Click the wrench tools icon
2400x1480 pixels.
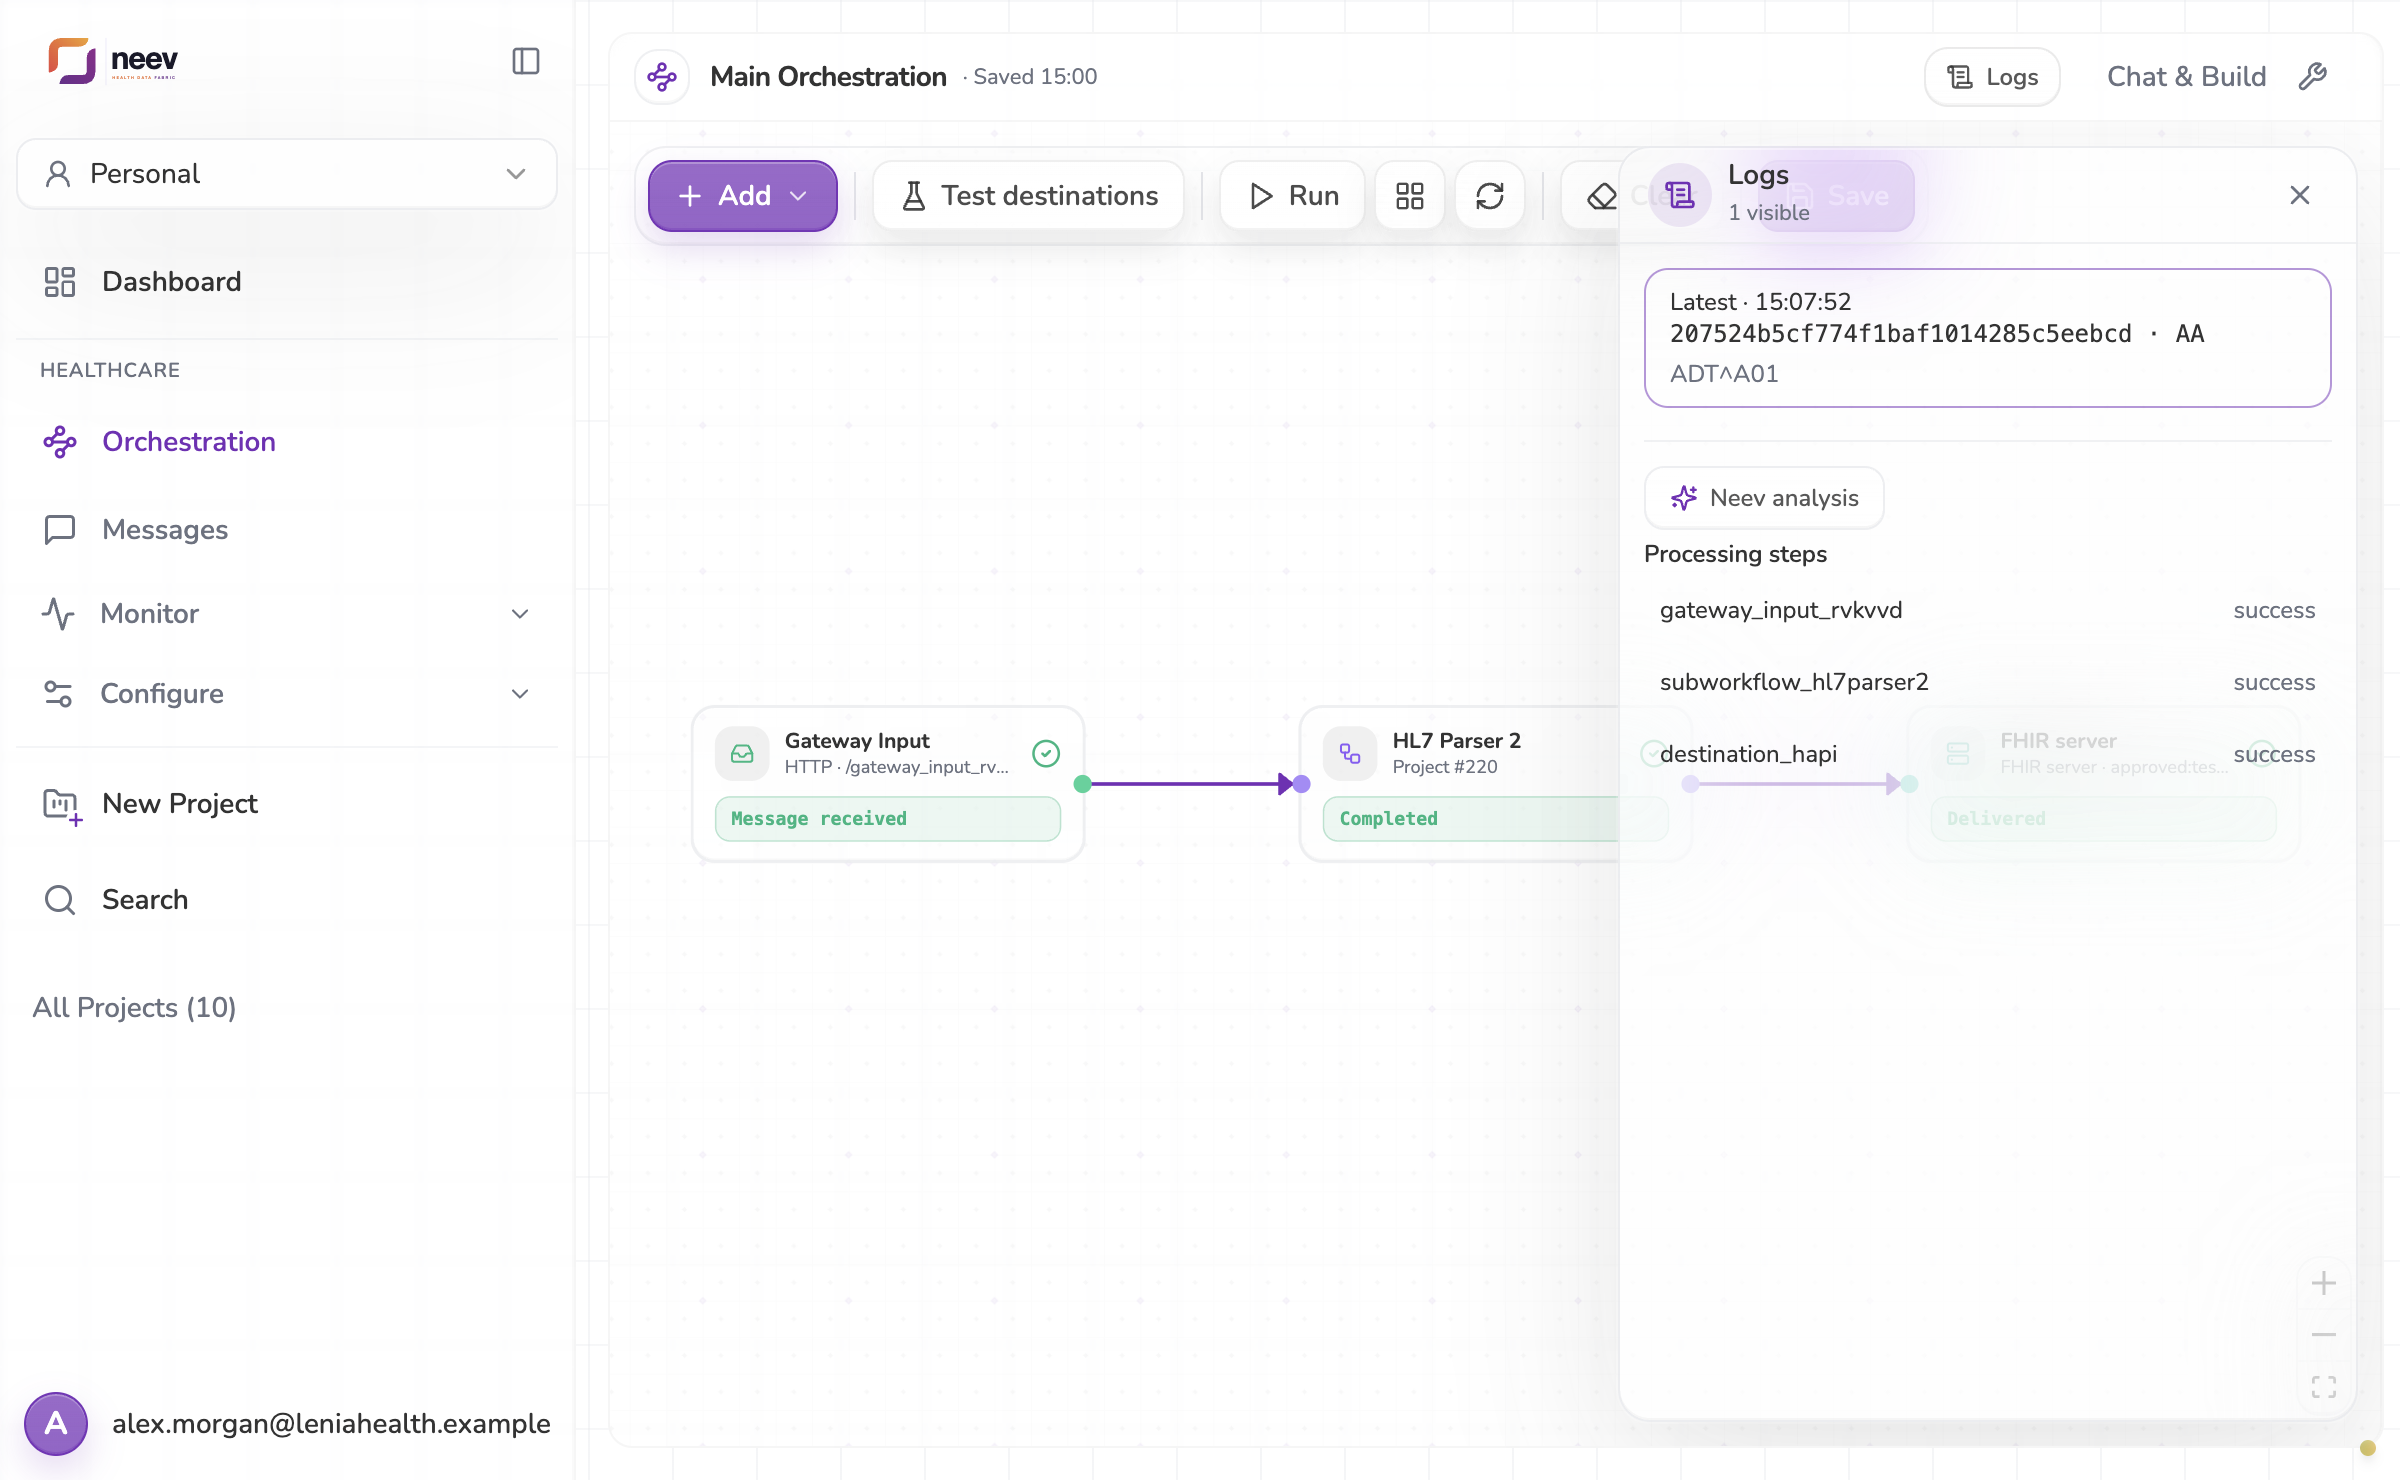(x=2313, y=77)
